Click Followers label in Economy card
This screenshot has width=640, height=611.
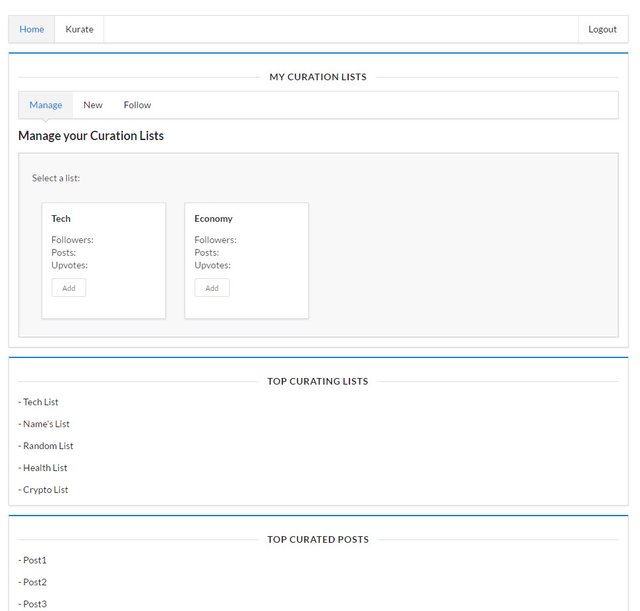tap(215, 240)
